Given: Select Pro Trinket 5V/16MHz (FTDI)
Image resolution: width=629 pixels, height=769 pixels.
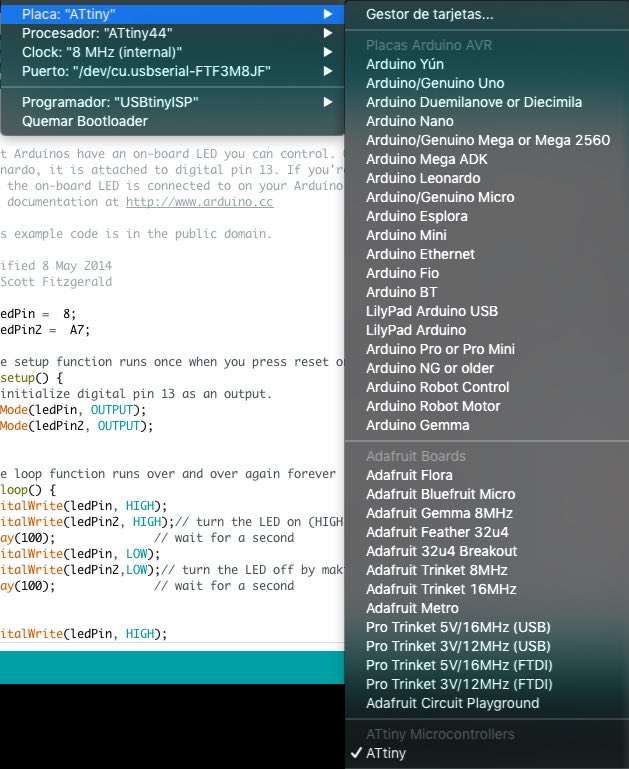Looking at the screenshot, I should coord(459,666).
